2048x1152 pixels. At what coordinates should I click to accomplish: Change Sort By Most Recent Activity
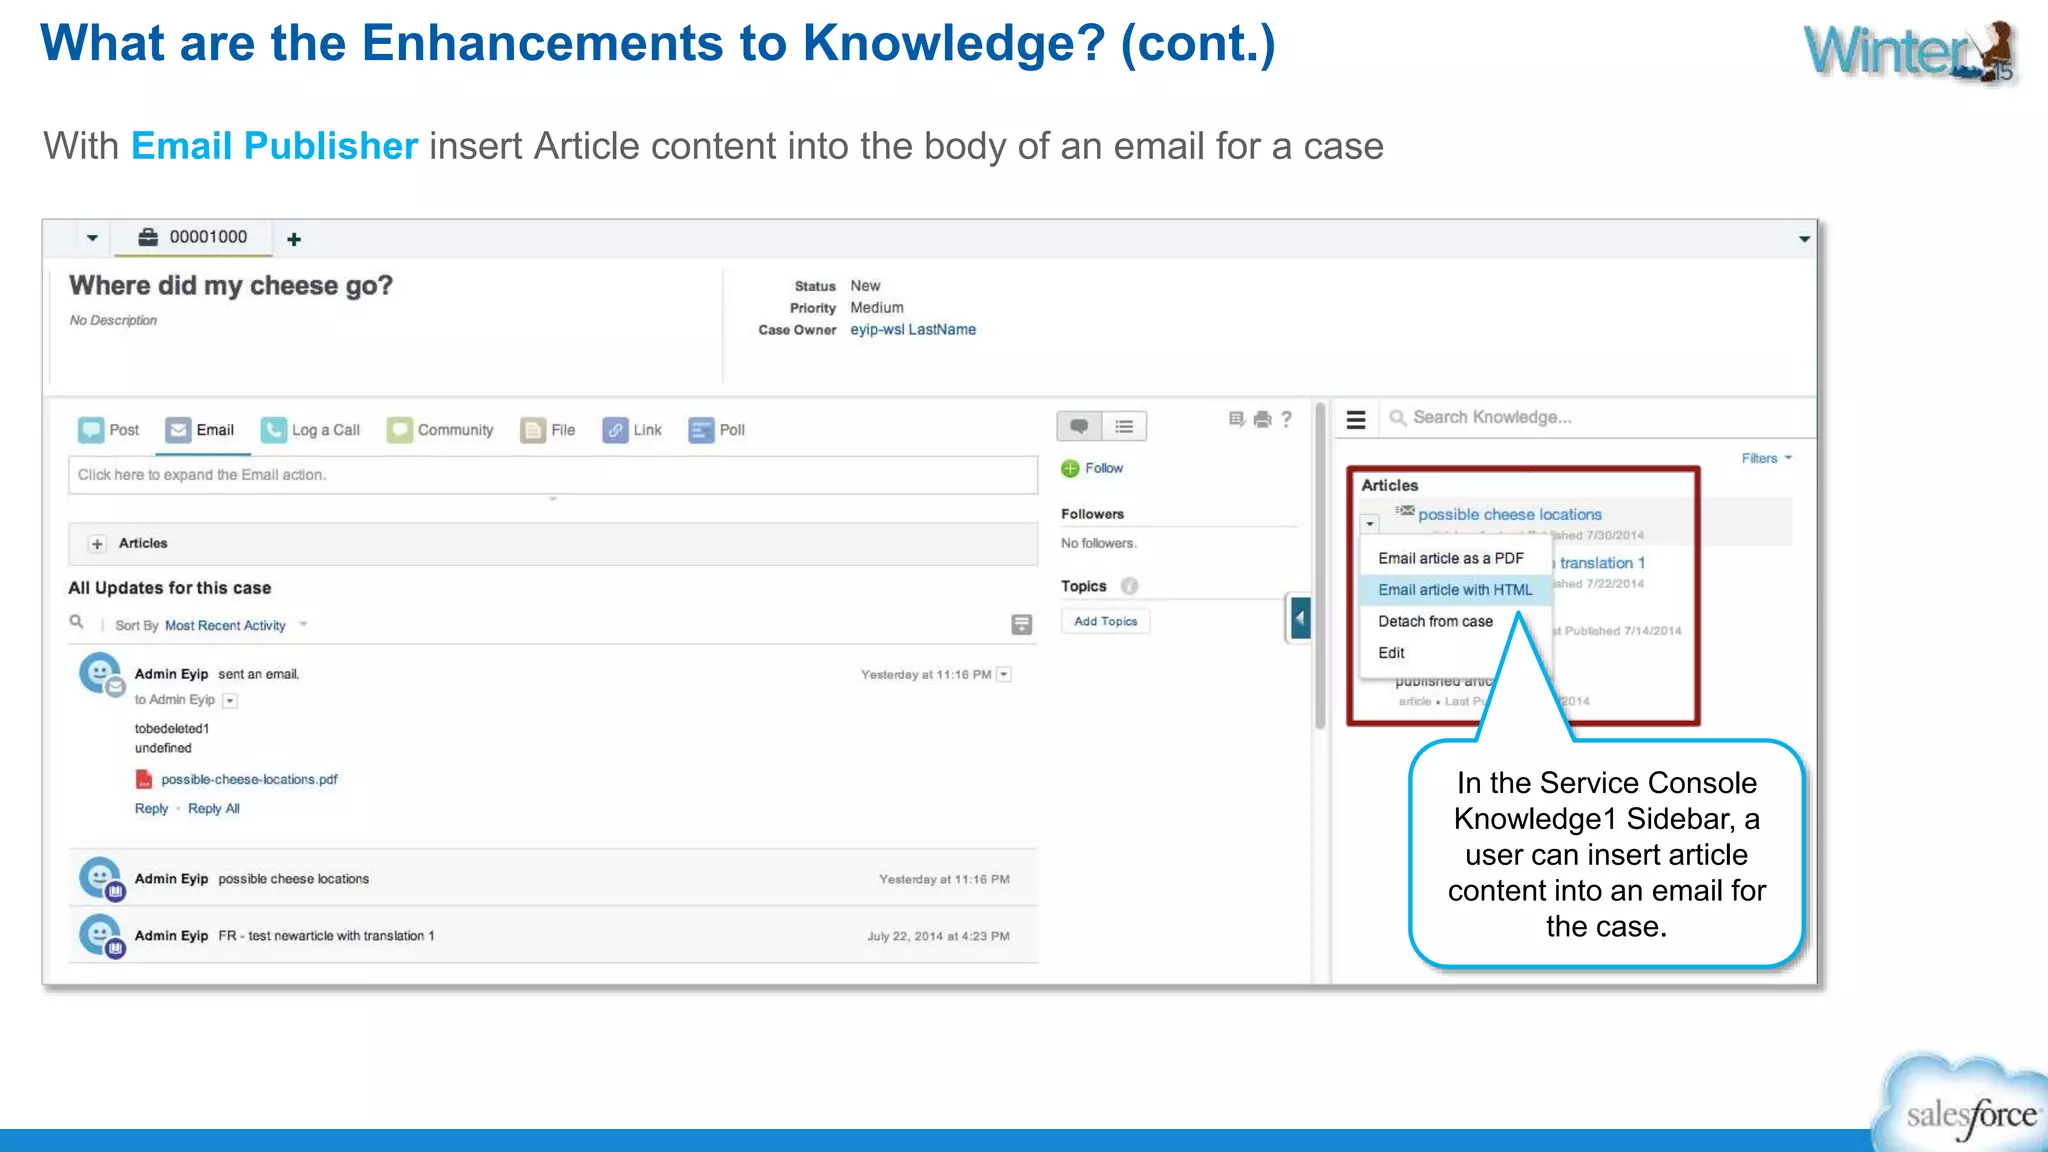tap(236, 626)
